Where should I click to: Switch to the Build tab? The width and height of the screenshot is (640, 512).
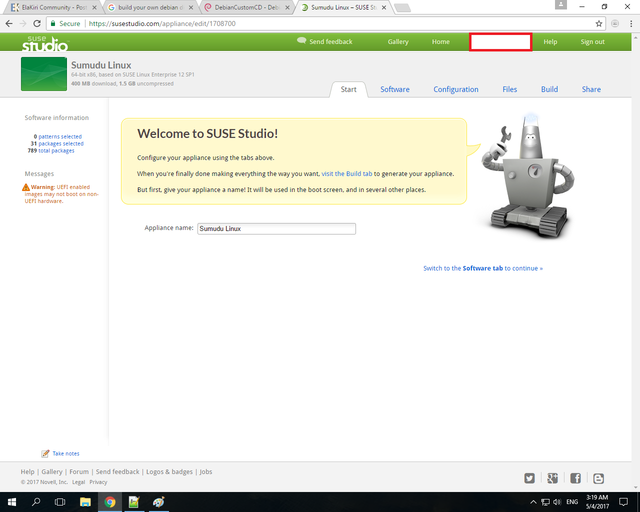pos(549,89)
